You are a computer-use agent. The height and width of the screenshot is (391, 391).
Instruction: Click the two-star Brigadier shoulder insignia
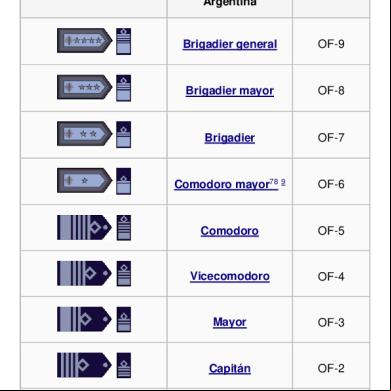click(x=85, y=134)
